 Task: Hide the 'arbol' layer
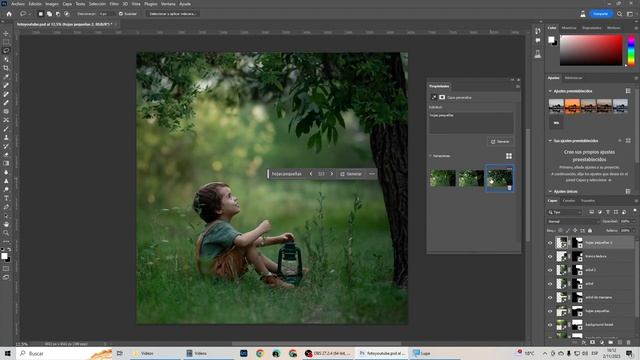[x=550, y=284]
